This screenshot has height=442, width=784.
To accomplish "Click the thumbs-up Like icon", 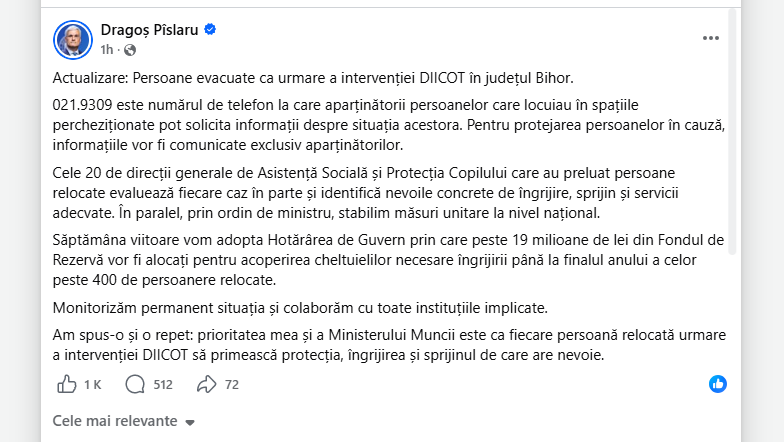I will click(x=66, y=384).
